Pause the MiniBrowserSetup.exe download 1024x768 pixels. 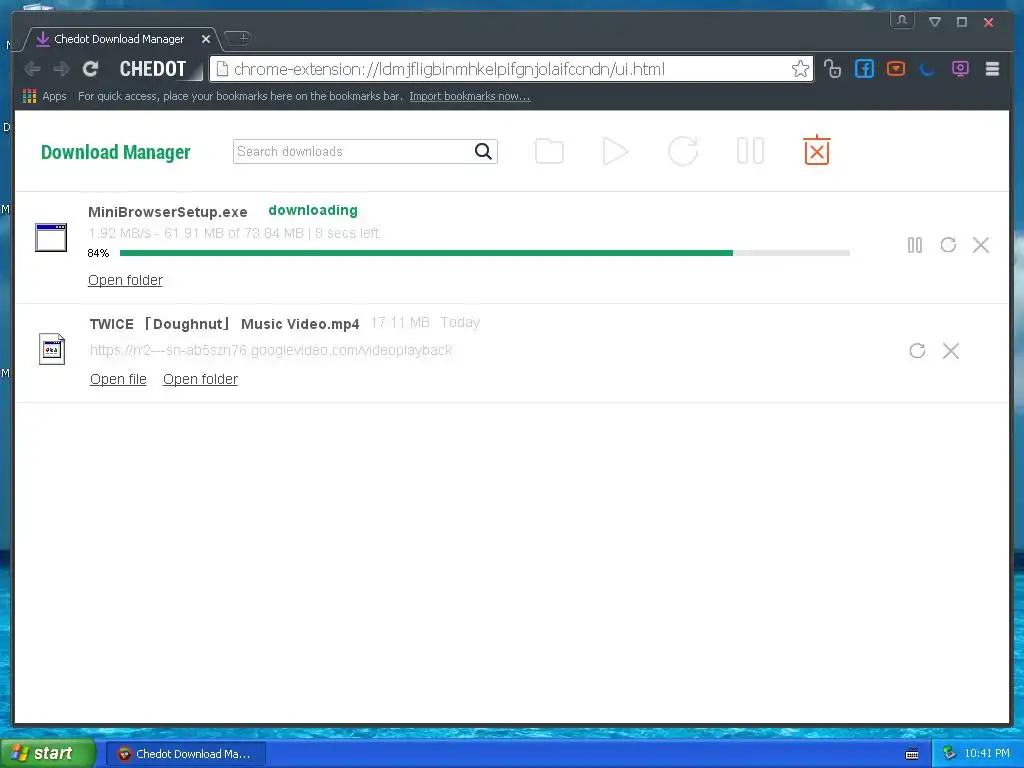pos(915,245)
